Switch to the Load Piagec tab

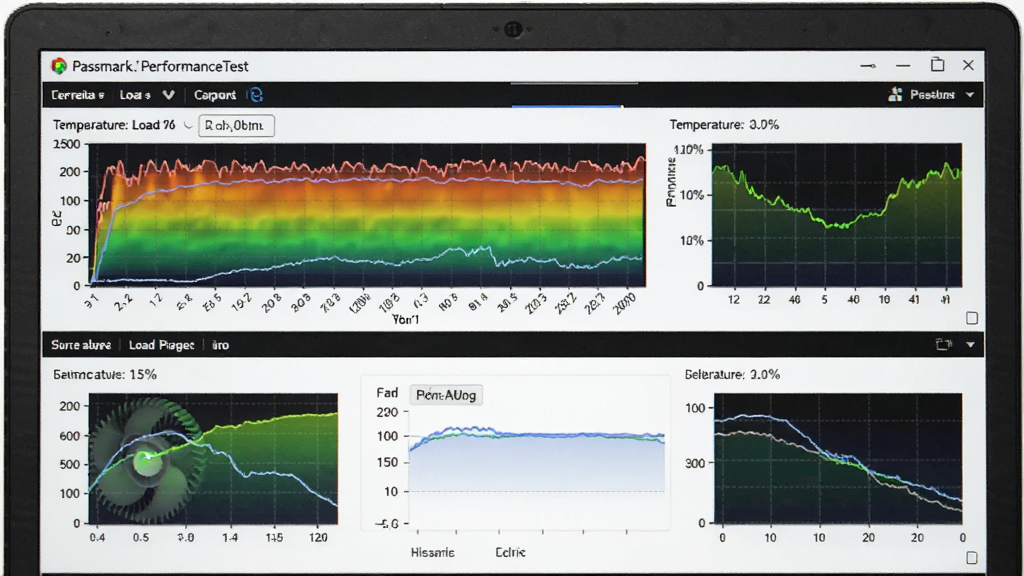coord(161,345)
